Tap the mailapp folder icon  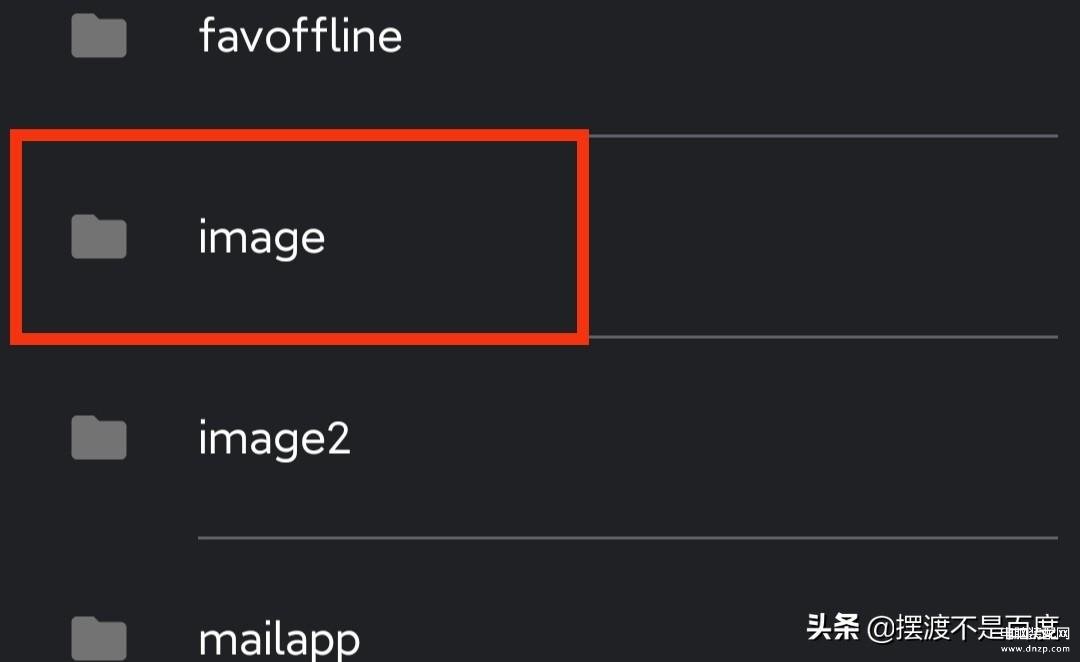[98, 639]
